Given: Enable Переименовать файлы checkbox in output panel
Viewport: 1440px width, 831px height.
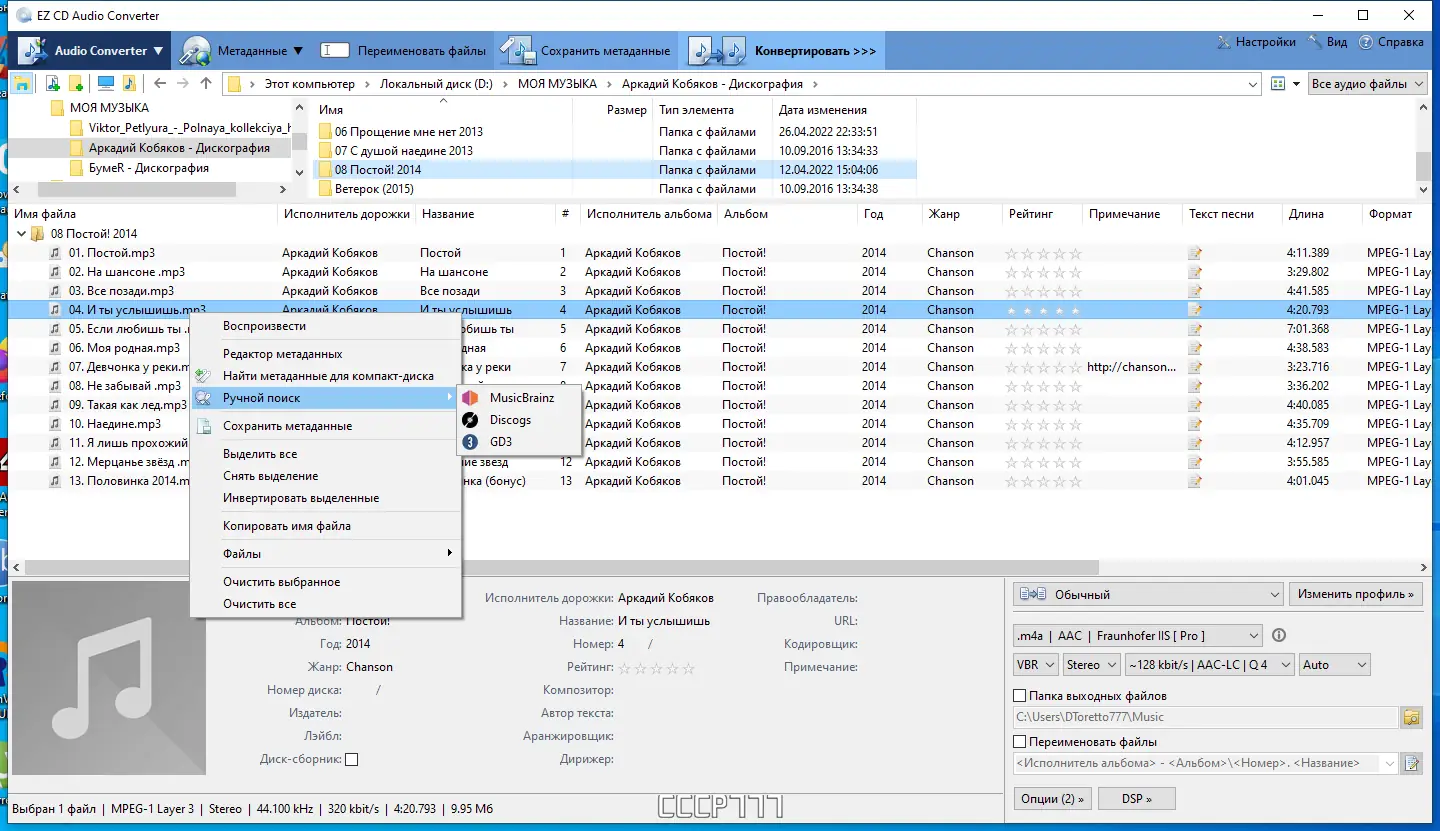Looking at the screenshot, I should pyautogui.click(x=1020, y=742).
